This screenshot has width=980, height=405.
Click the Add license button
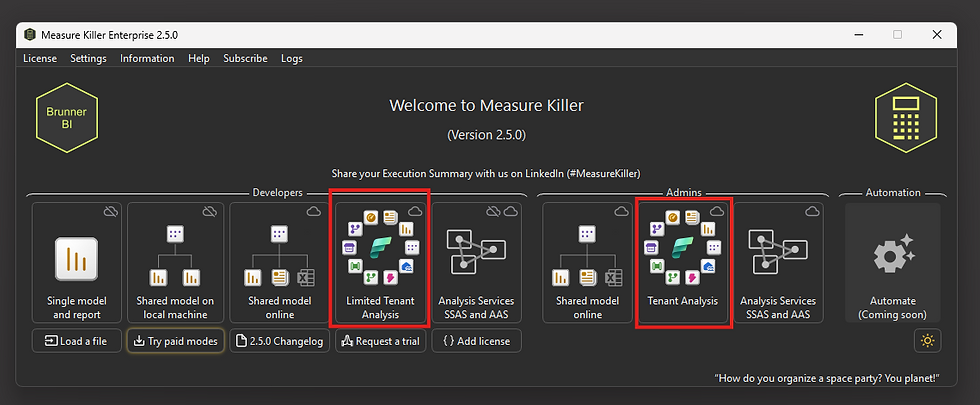[476, 341]
